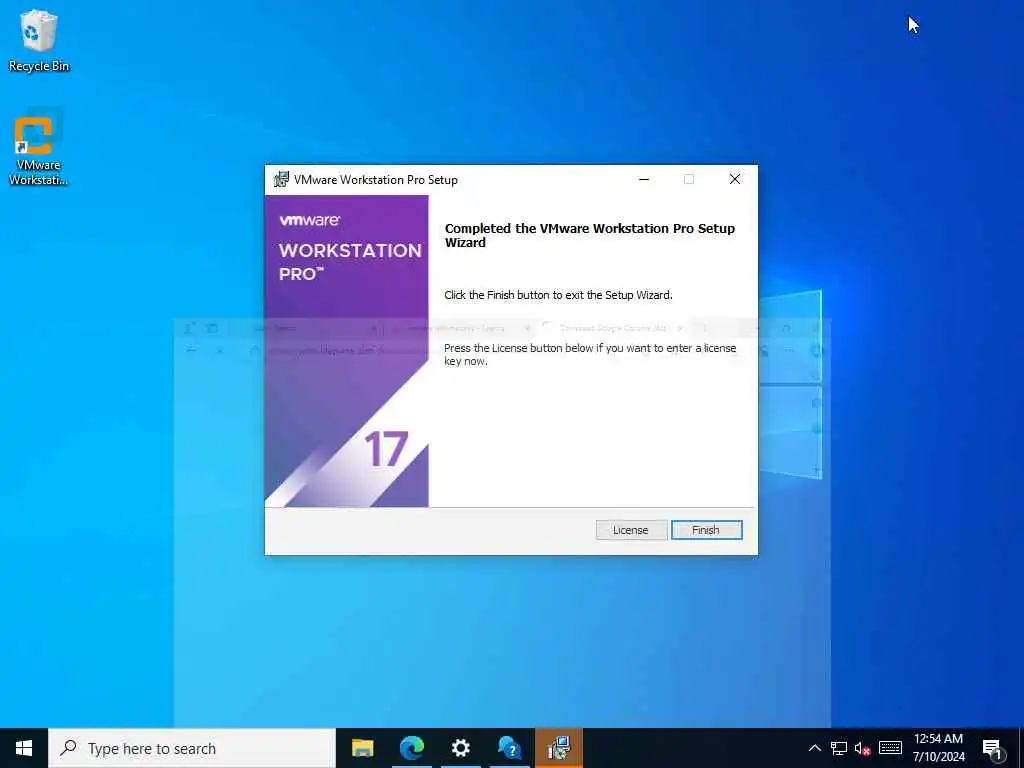
Task: Click the 'Press the License button below' text
Action: tap(590, 355)
